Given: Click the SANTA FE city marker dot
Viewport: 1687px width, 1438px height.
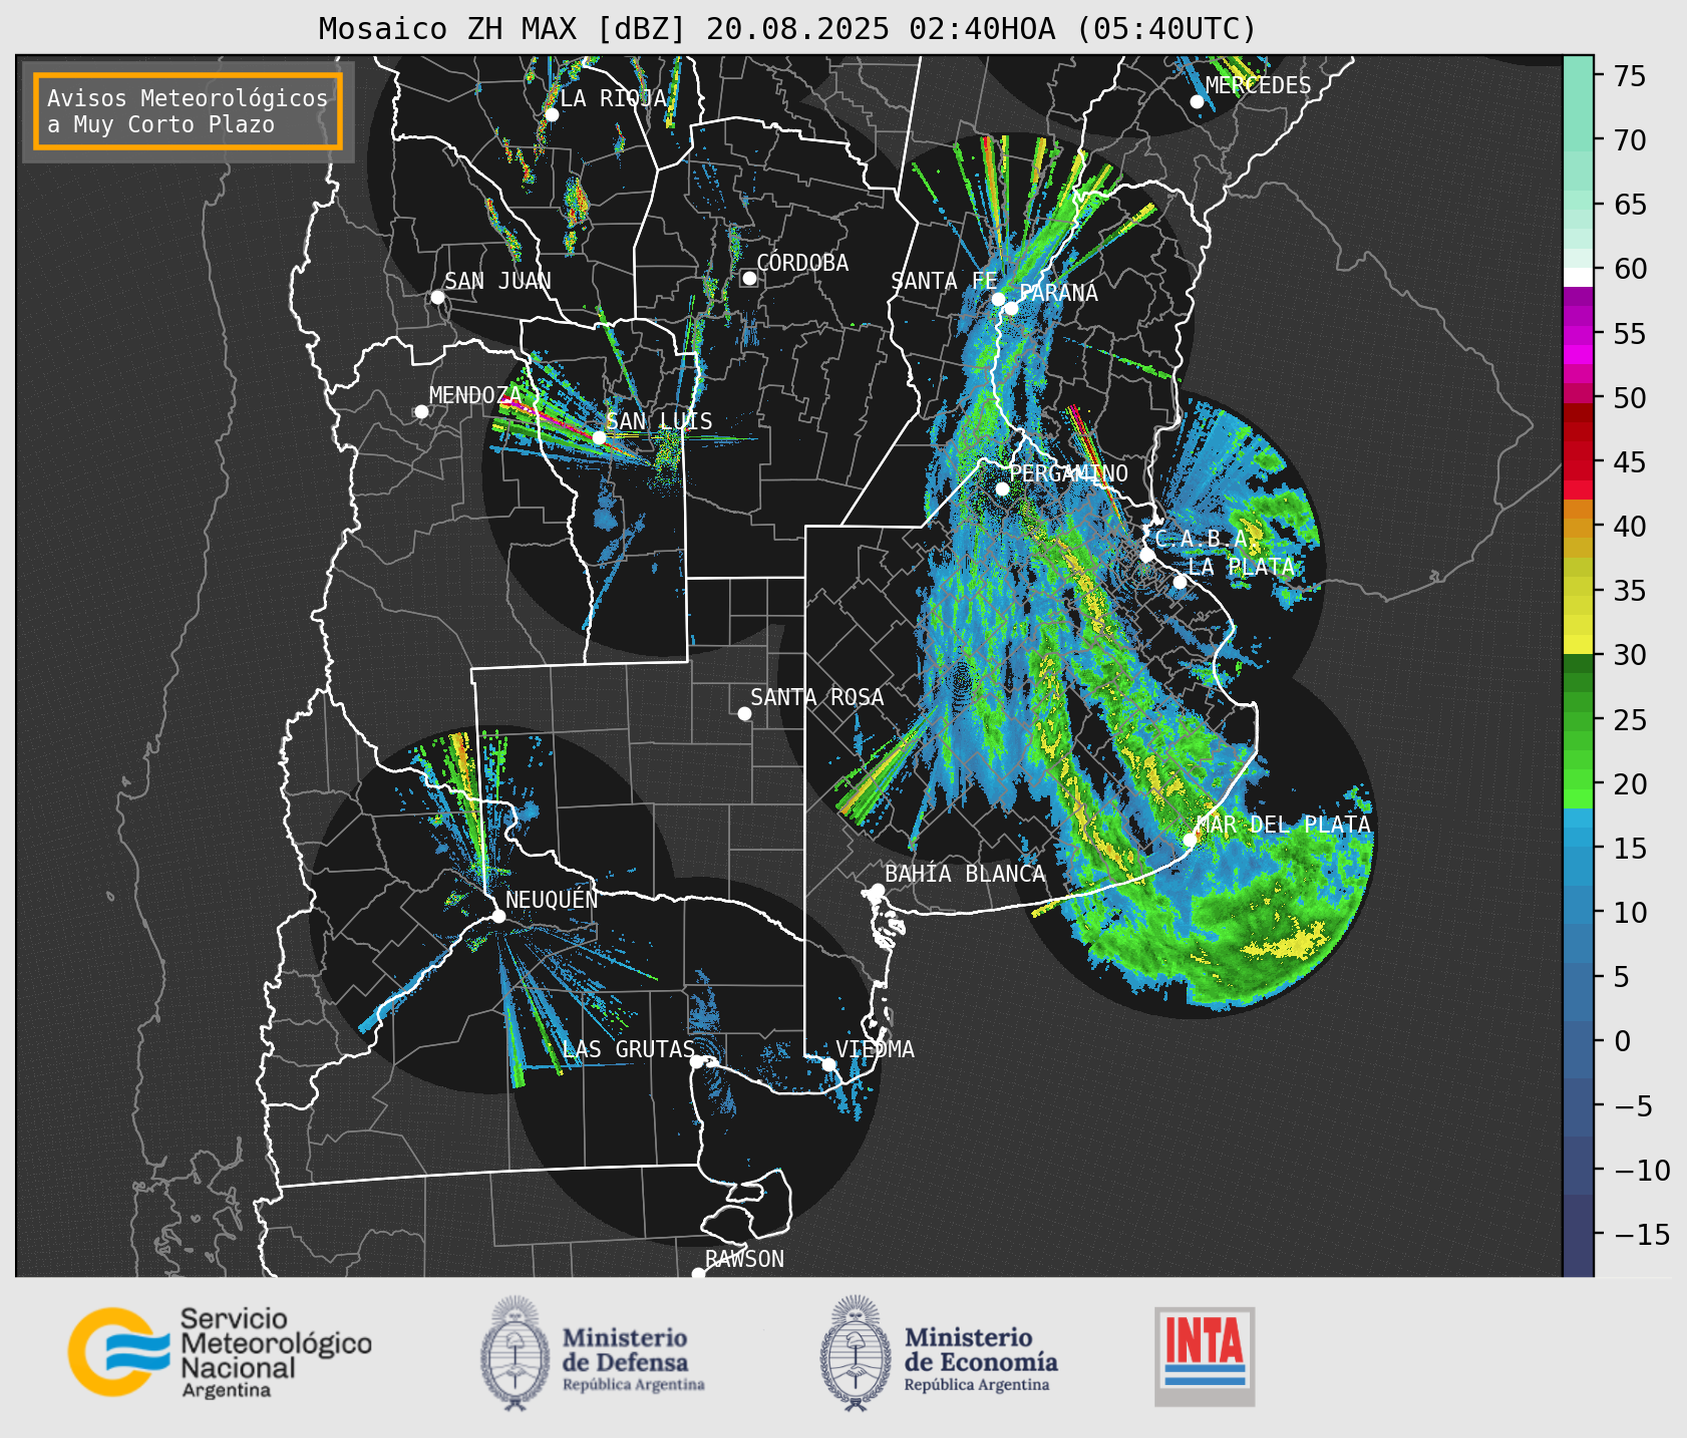Looking at the screenshot, I should click(998, 299).
